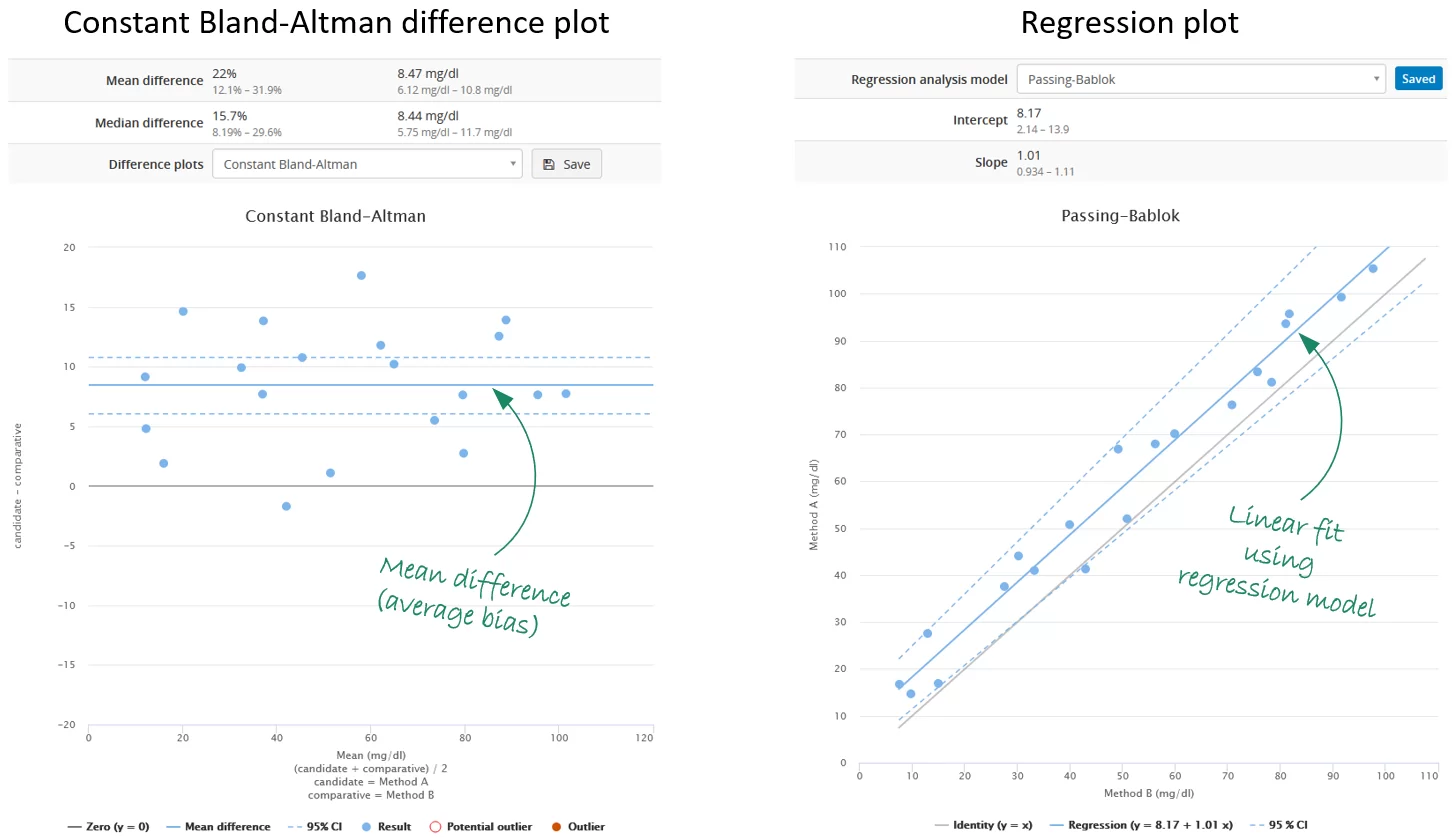
Task: Click the Constant Bland-Altman chart title
Action: 335,216
